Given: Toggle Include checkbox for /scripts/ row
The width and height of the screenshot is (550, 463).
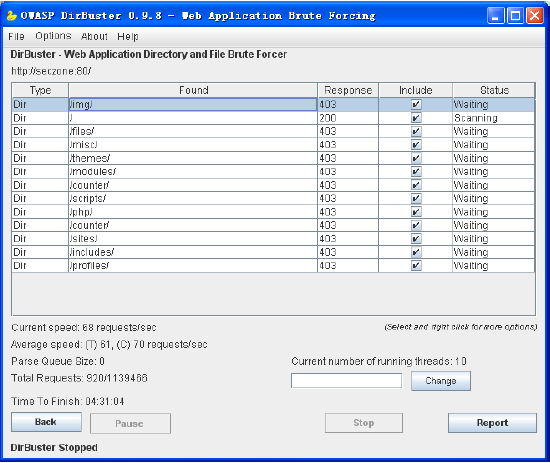Looking at the screenshot, I should [x=416, y=199].
